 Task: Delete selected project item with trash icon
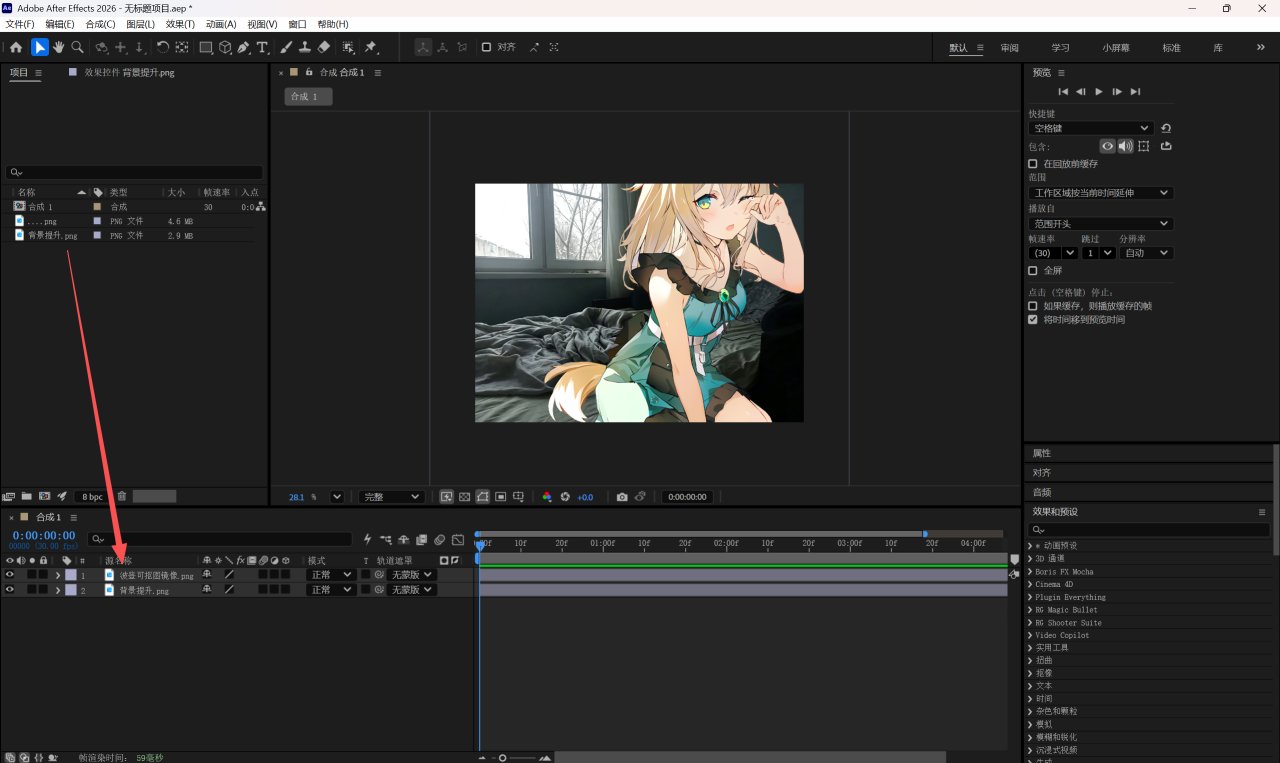click(x=122, y=496)
